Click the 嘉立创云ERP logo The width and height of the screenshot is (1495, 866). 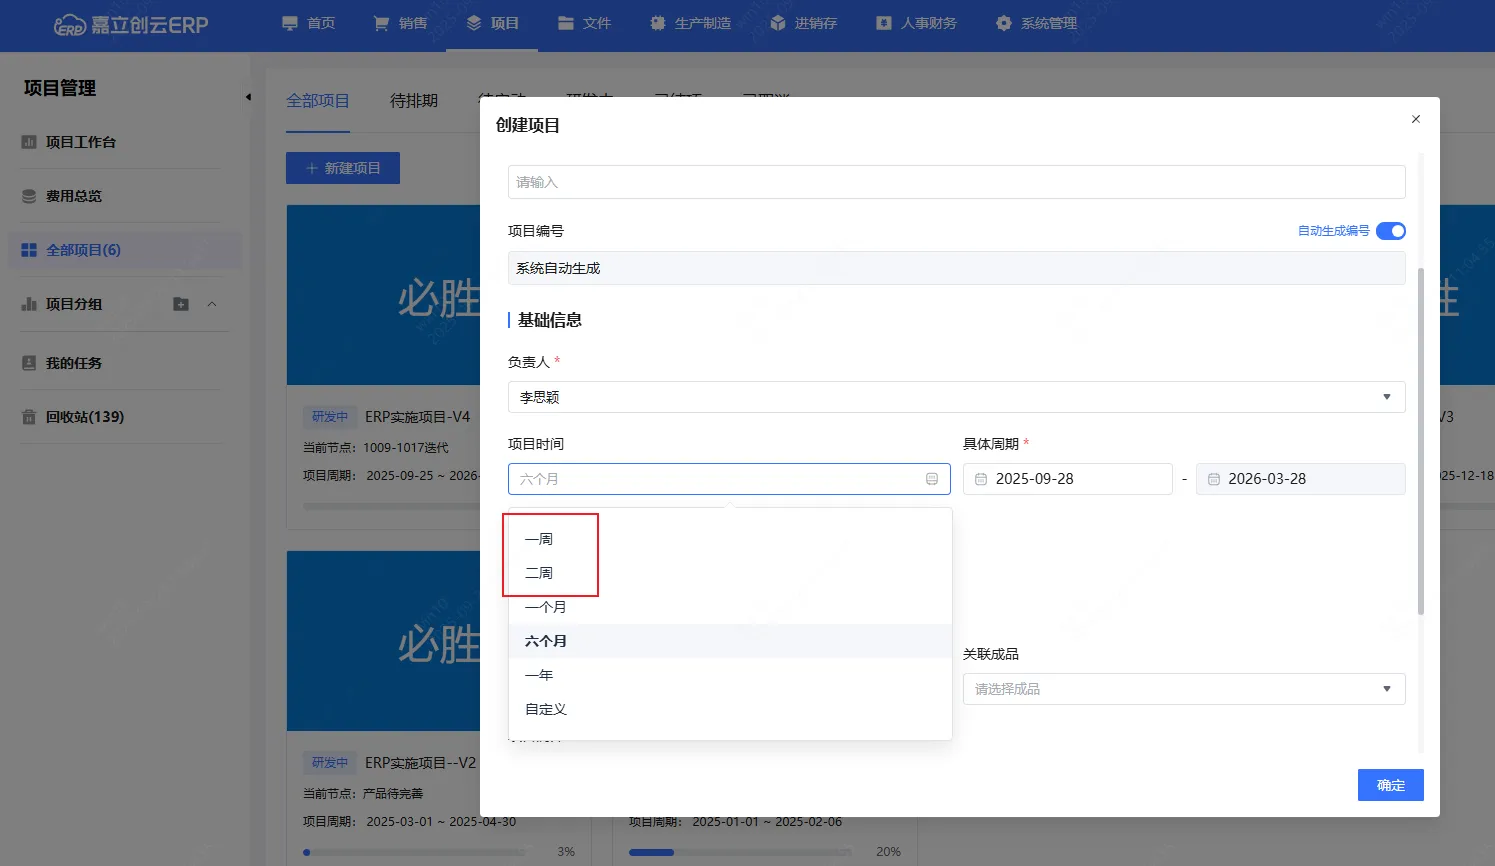(x=131, y=25)
